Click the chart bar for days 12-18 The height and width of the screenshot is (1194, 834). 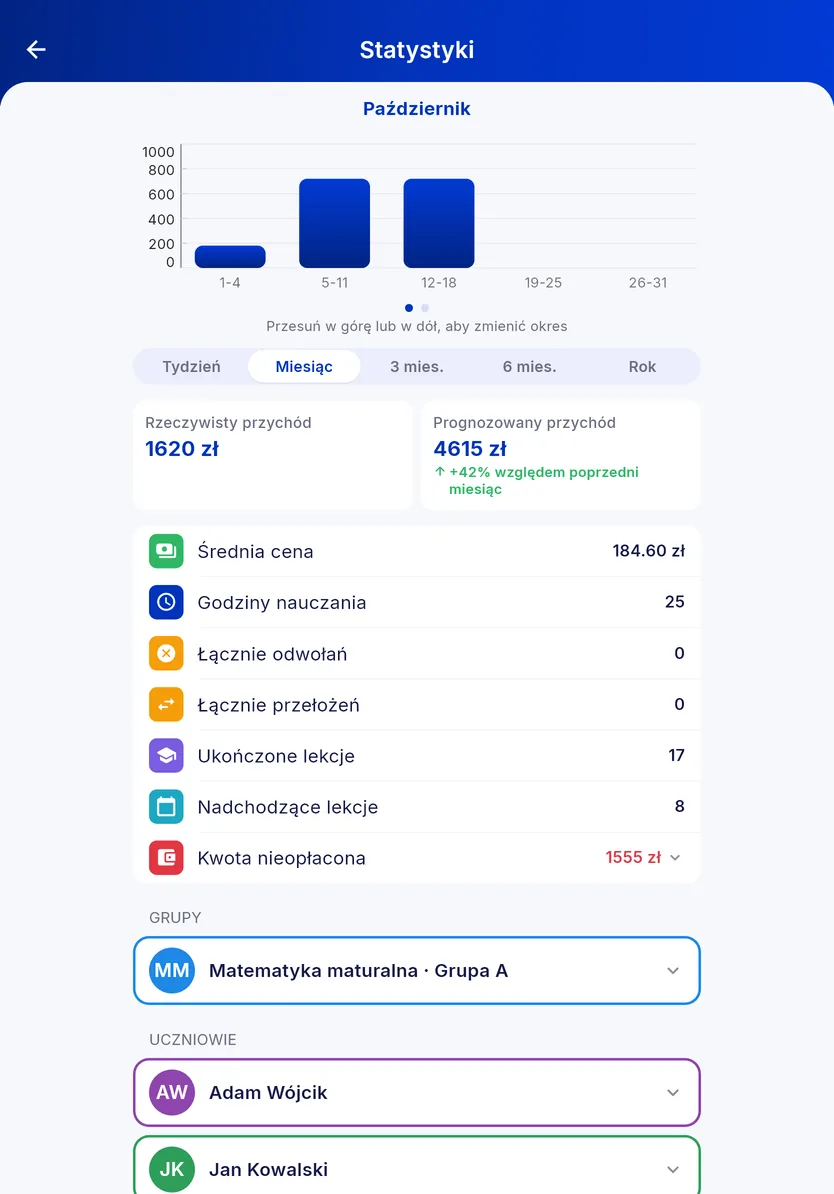(x=439, y=223)
